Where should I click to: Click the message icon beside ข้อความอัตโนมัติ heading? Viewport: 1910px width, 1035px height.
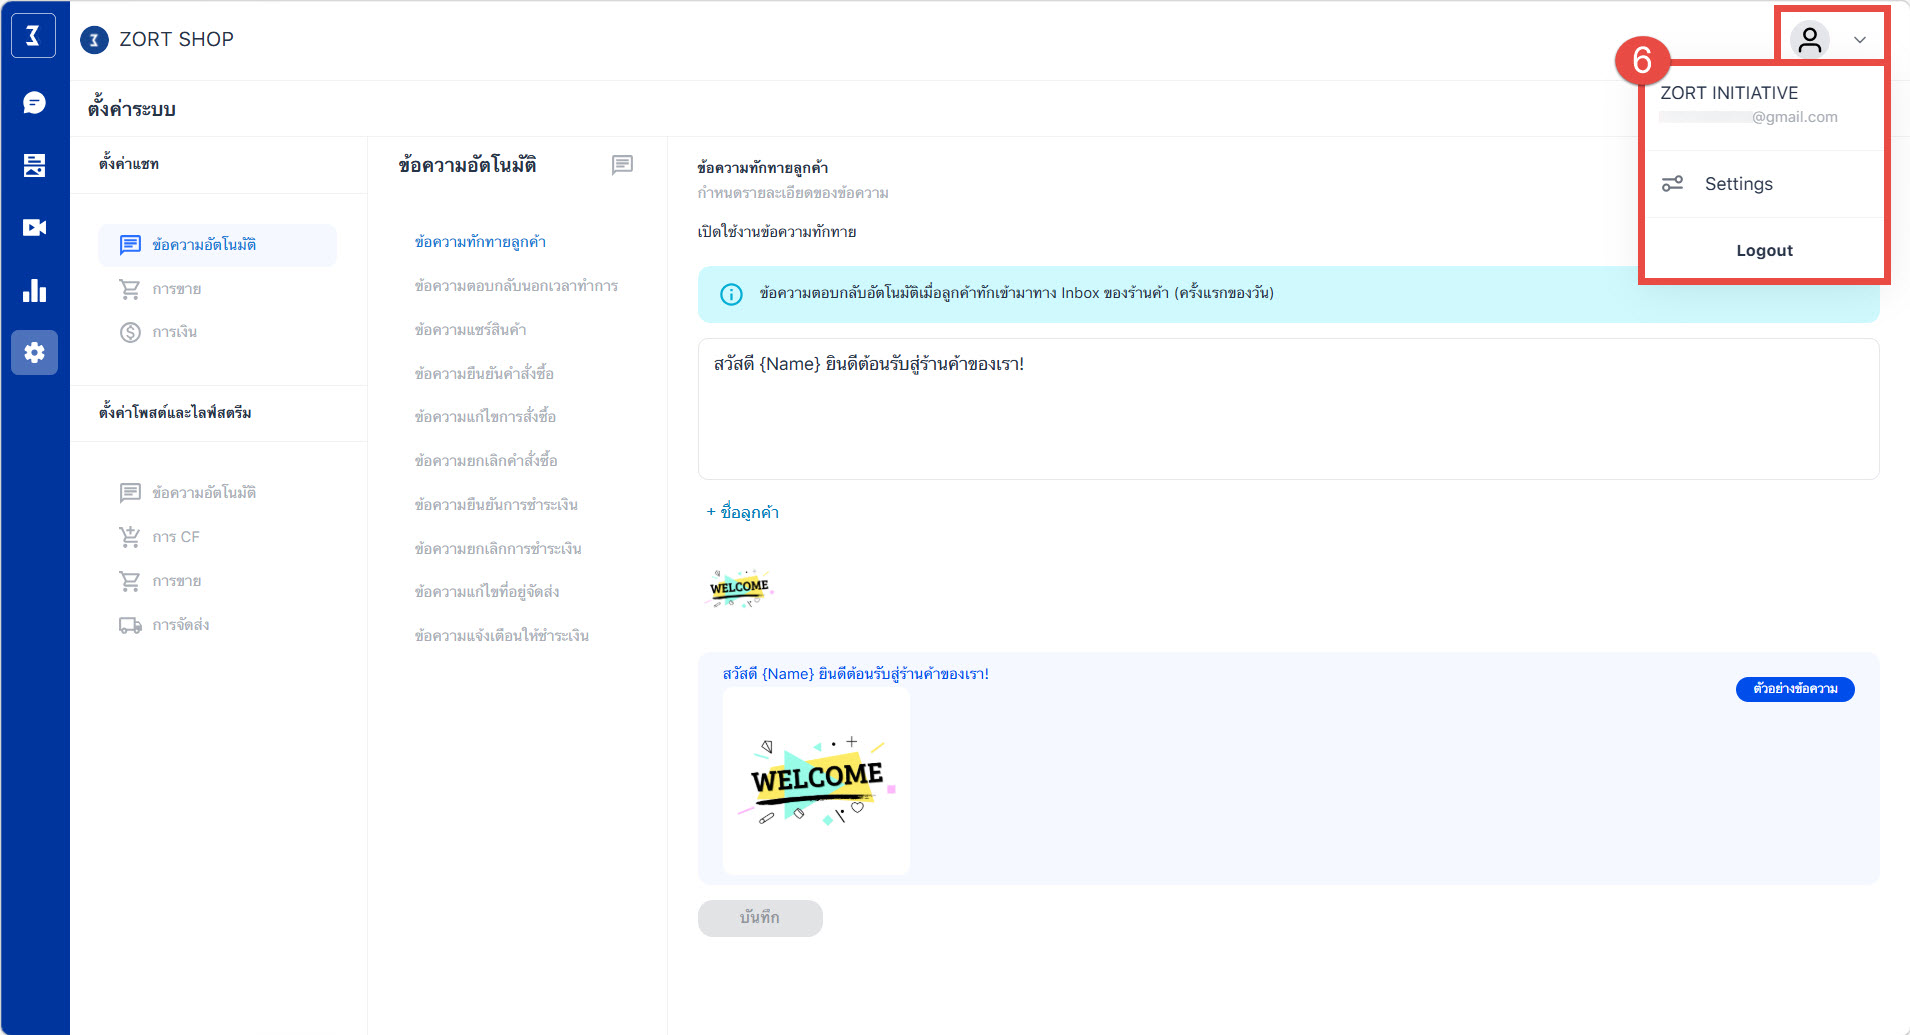(x=622, y=165)
